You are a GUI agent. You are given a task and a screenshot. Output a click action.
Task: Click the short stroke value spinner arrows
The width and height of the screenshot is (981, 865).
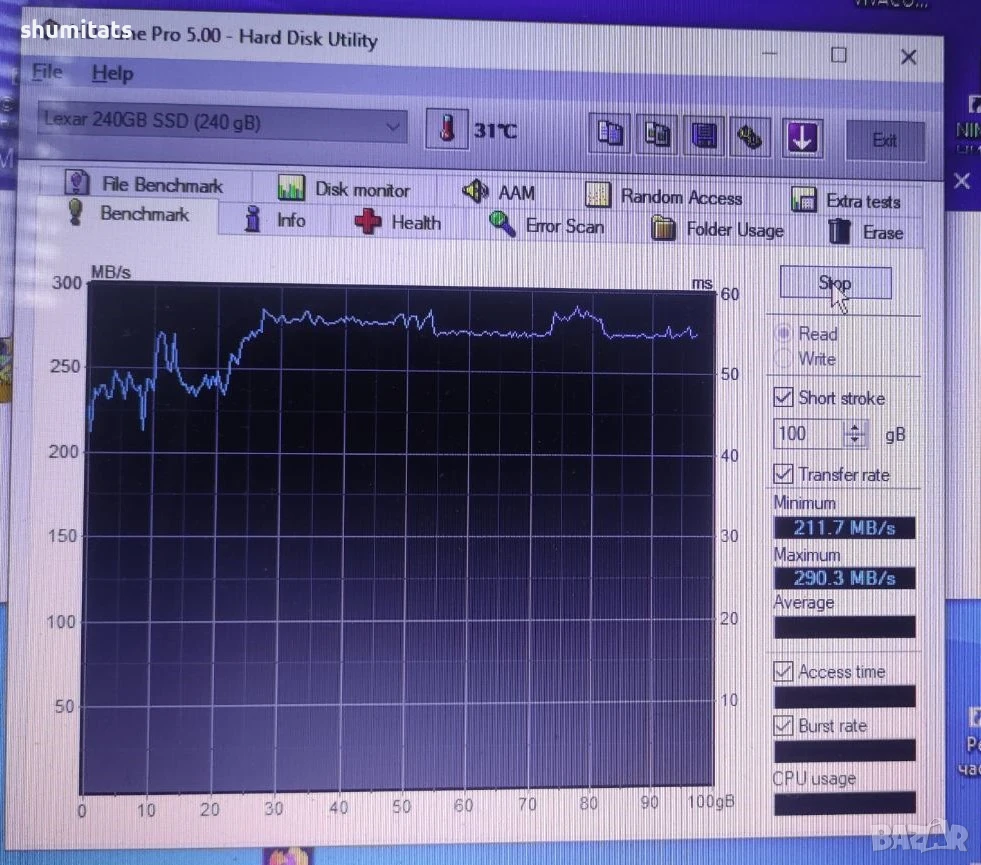click(x=855, y=433)
